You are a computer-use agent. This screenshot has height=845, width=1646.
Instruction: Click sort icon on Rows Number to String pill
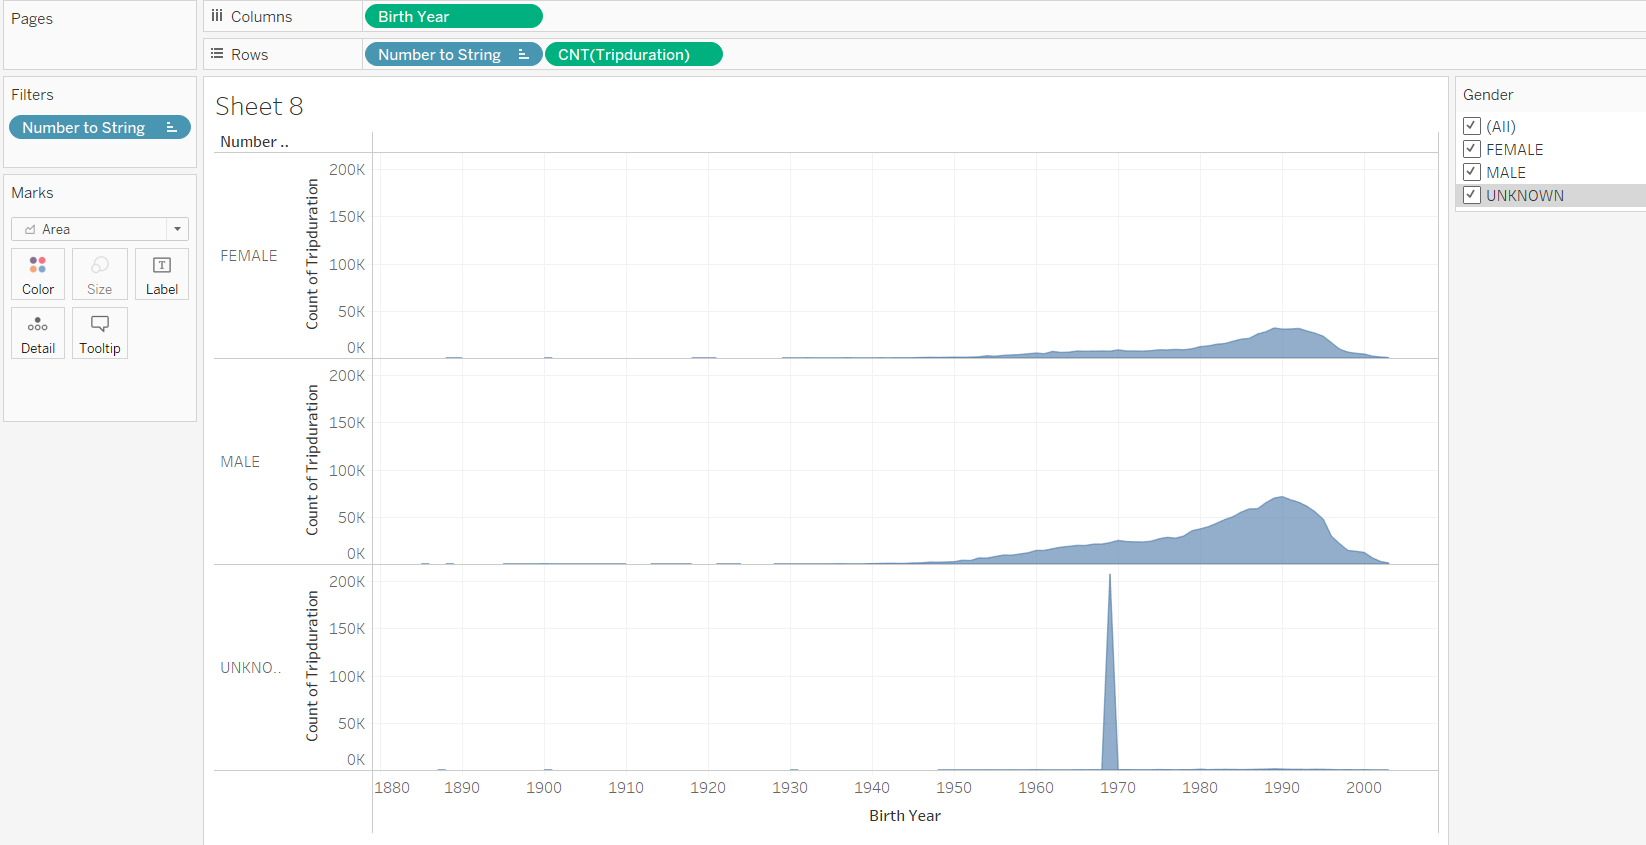524,54
